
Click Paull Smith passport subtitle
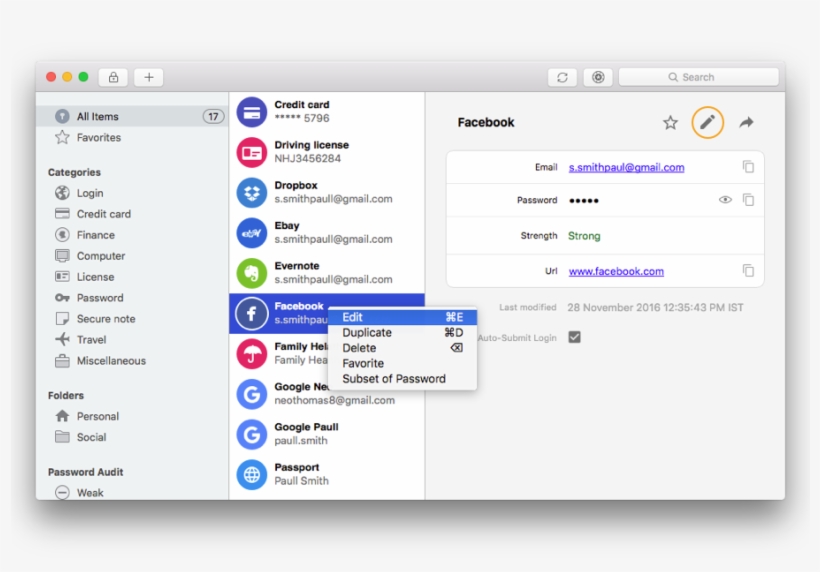point(302,481)
